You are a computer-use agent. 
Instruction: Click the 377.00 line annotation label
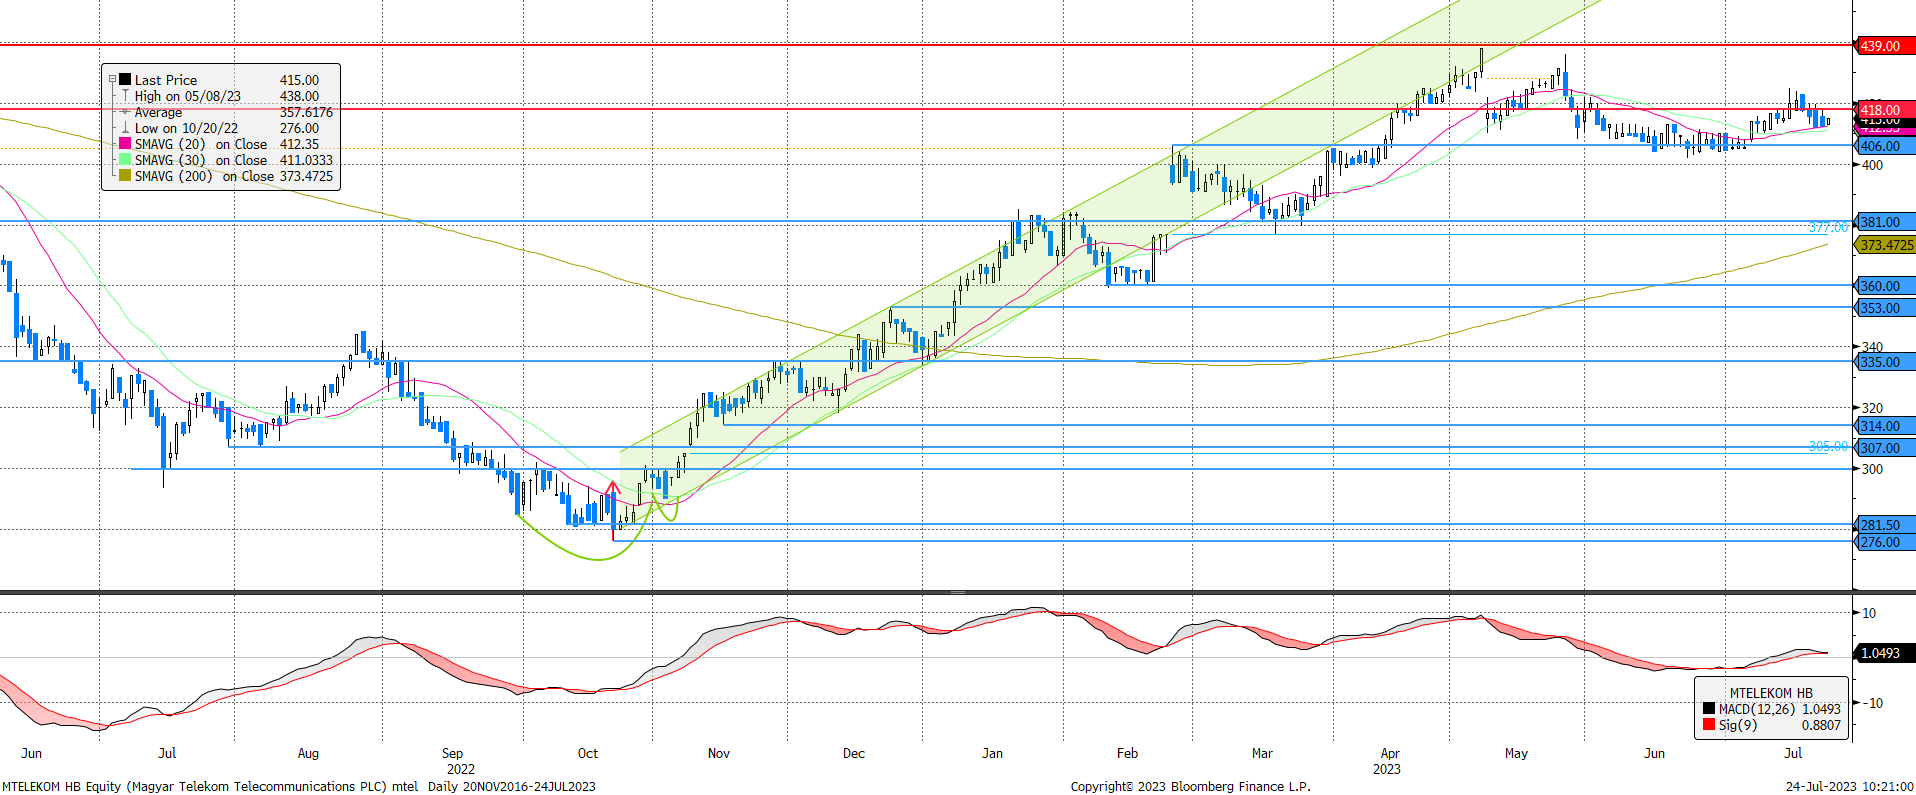tap(1828, 228)
